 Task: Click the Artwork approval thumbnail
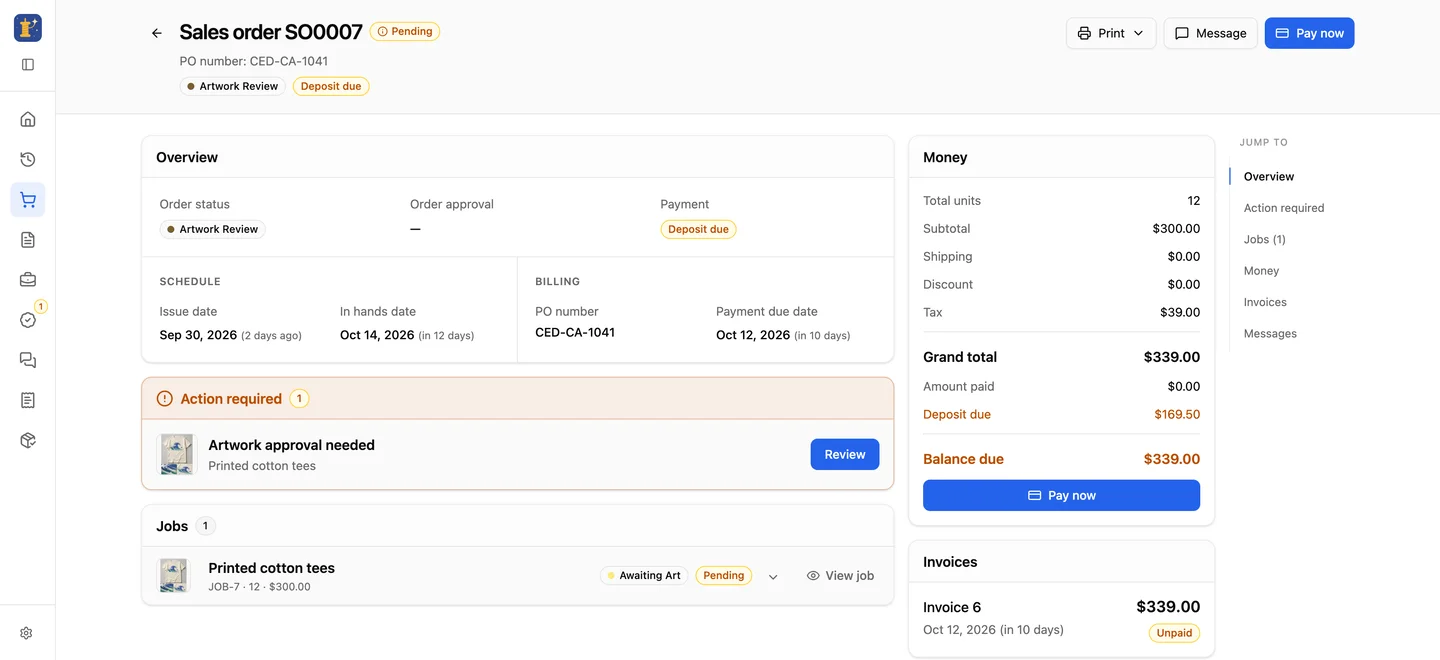177,454
